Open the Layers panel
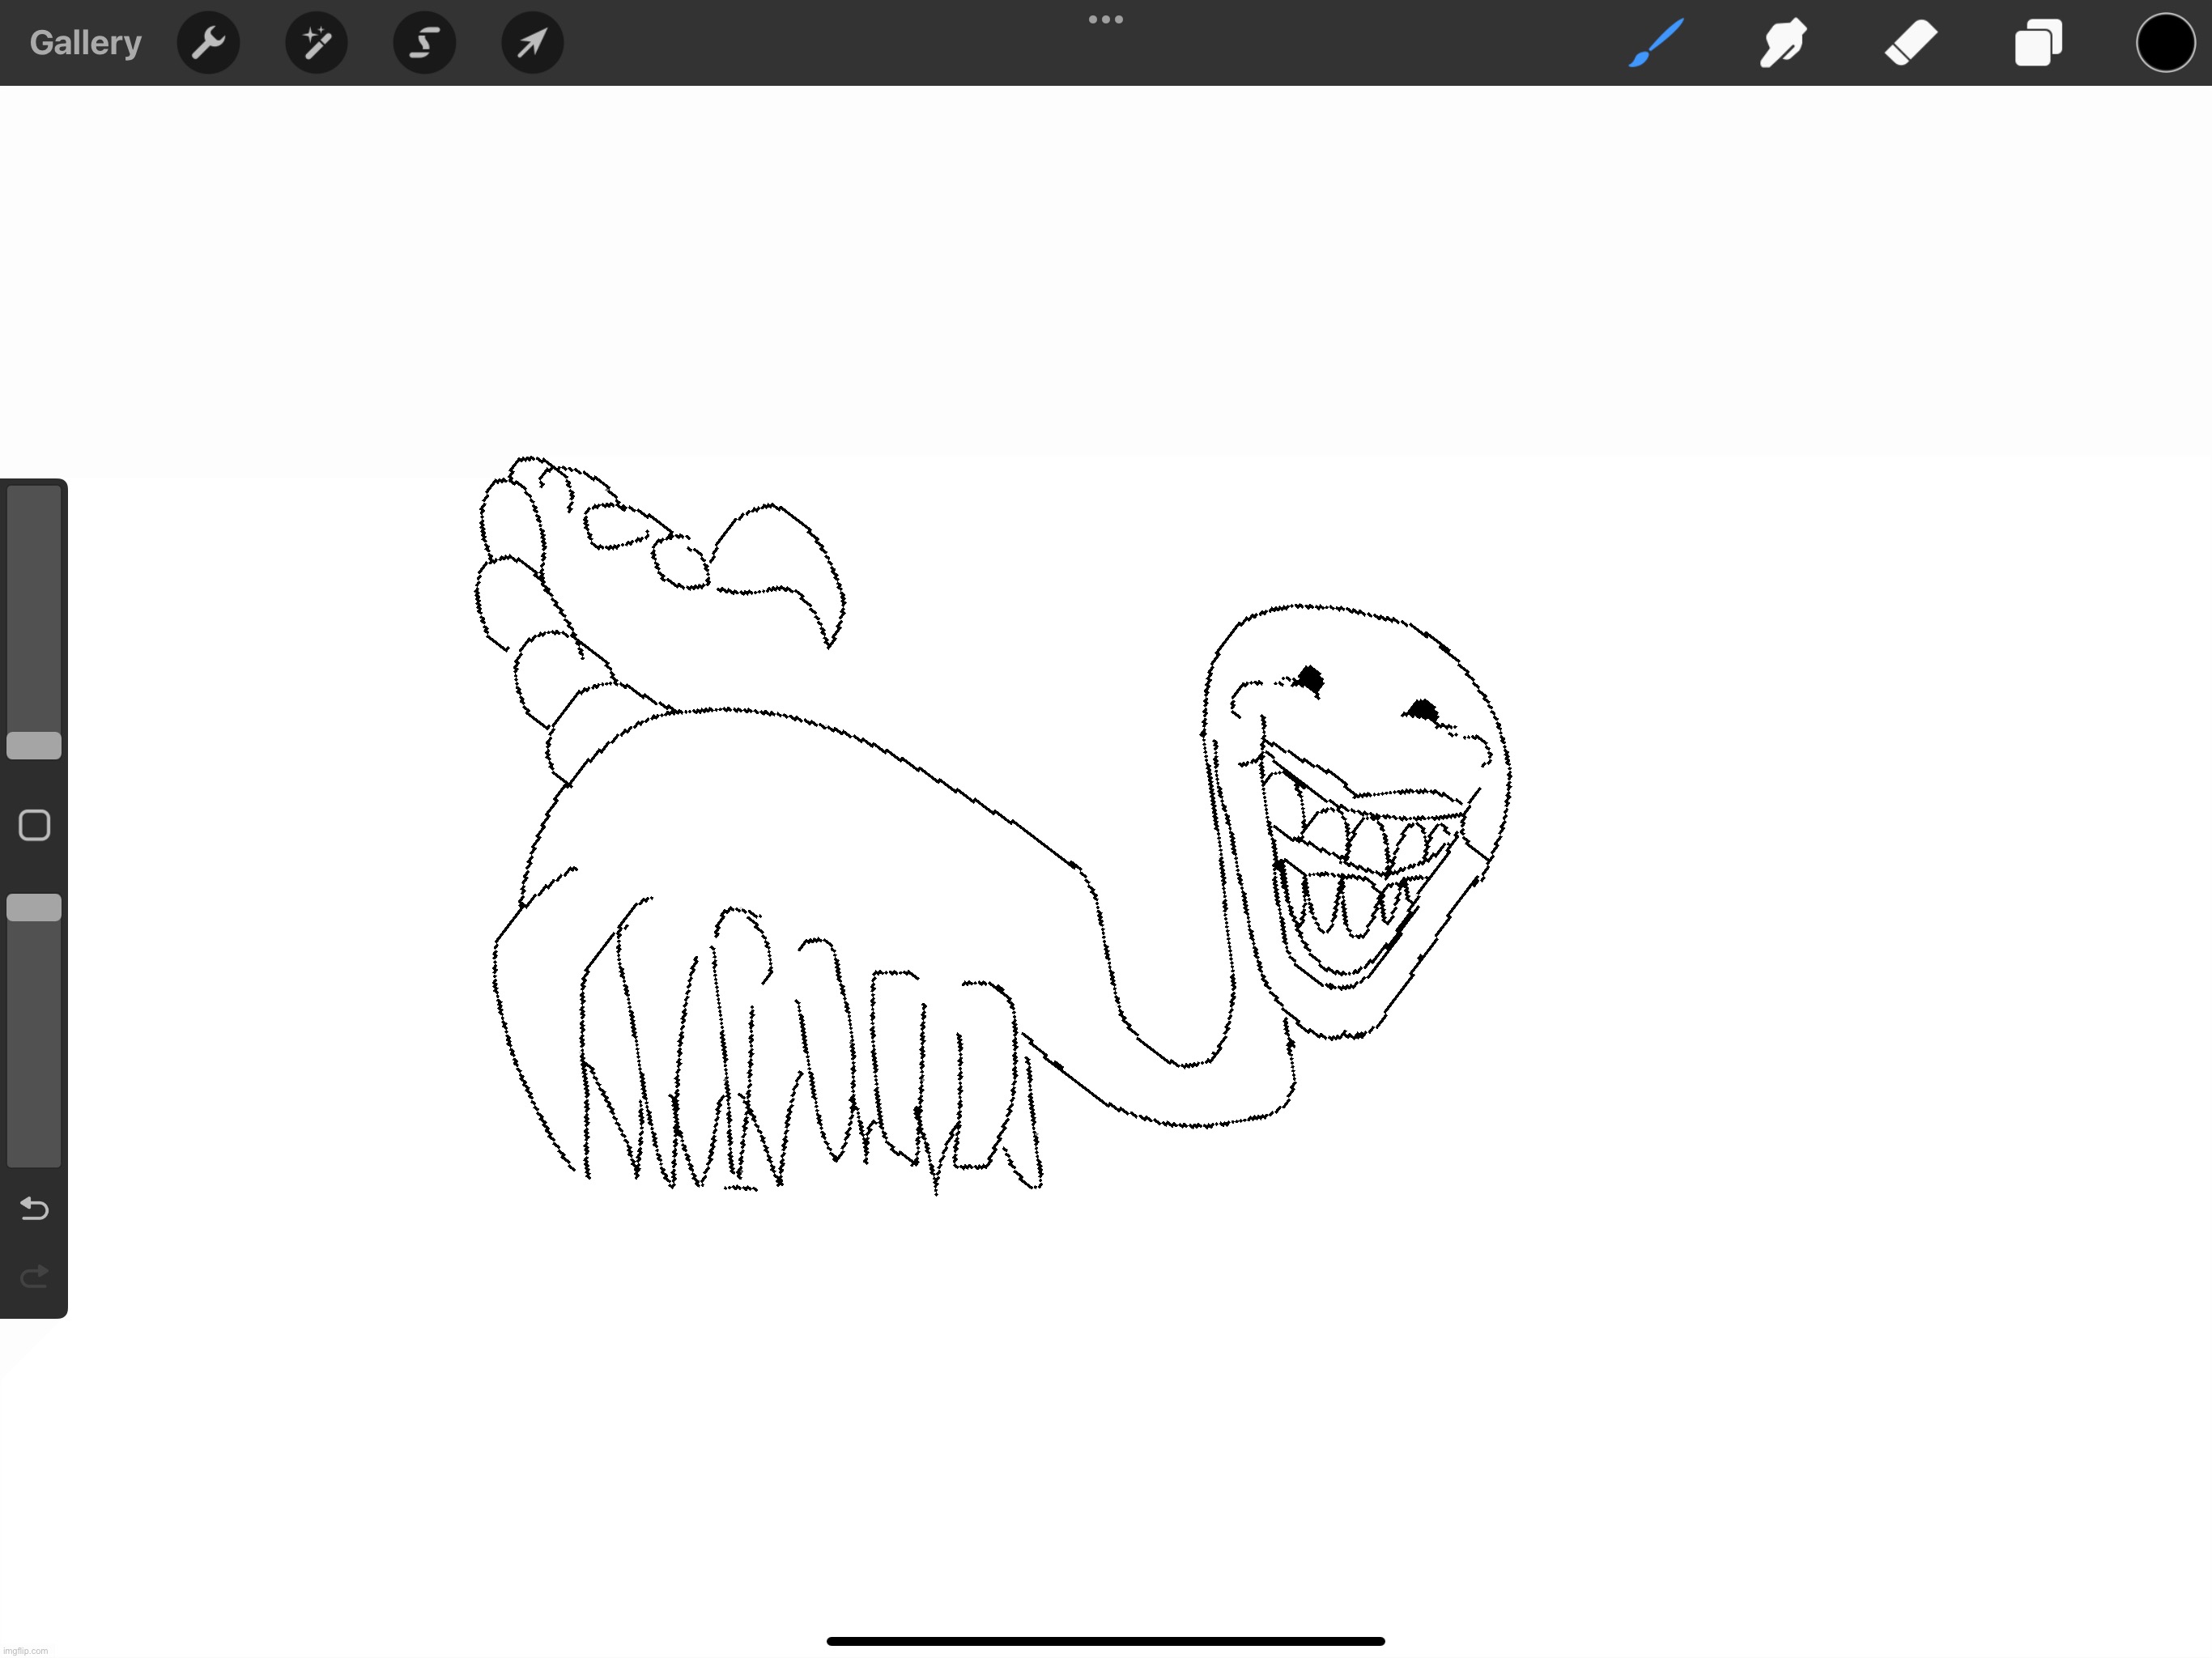Screen dimensions: 2212x1658 point(2038,43)
